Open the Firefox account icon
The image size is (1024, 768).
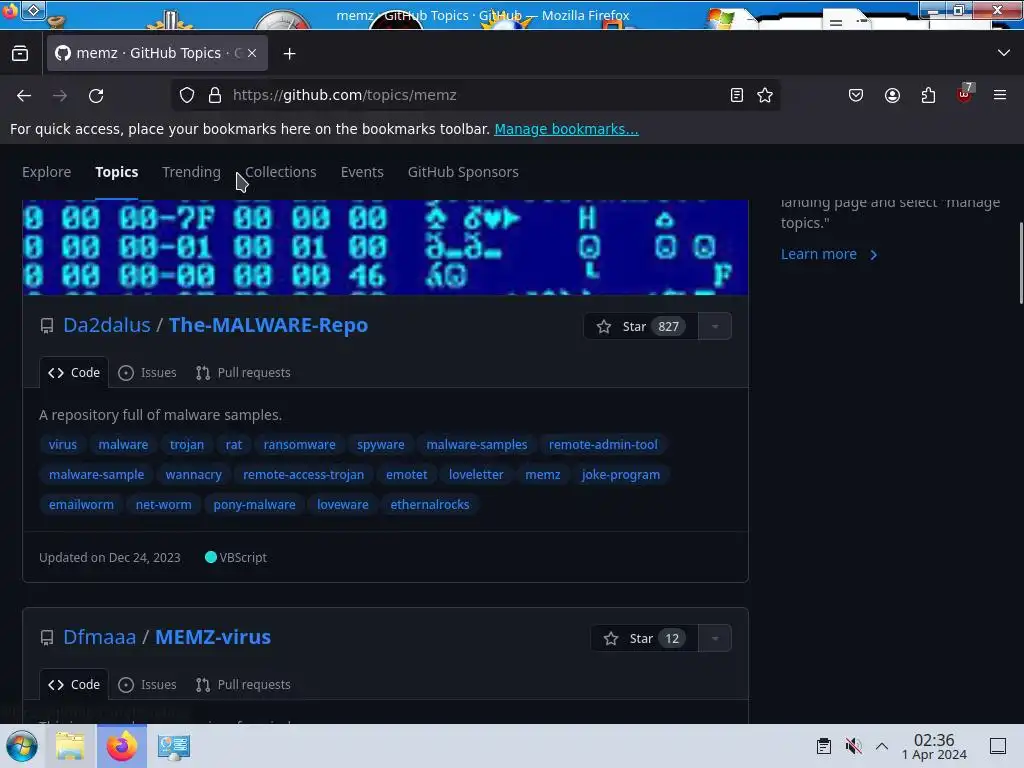[892, 95]
